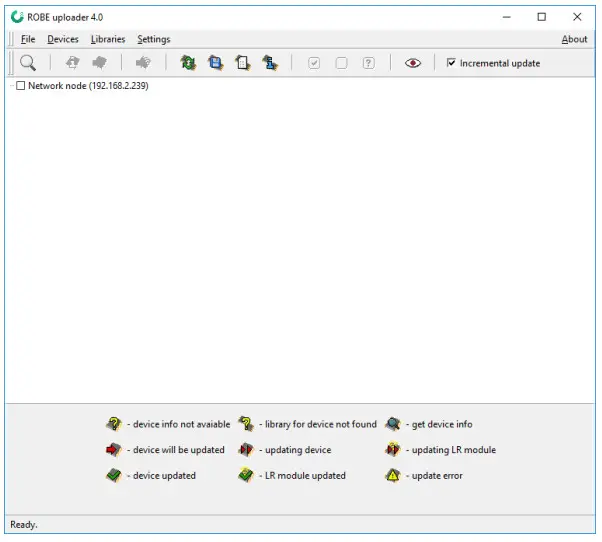Open the File menu
The width and height of the screenshot is (602, 542).
tap(28, 39)
